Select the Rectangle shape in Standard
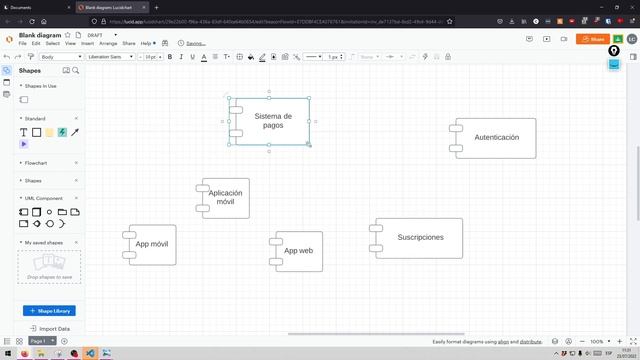This screenshot has width=640, height=360. click(x=36, y=132)
